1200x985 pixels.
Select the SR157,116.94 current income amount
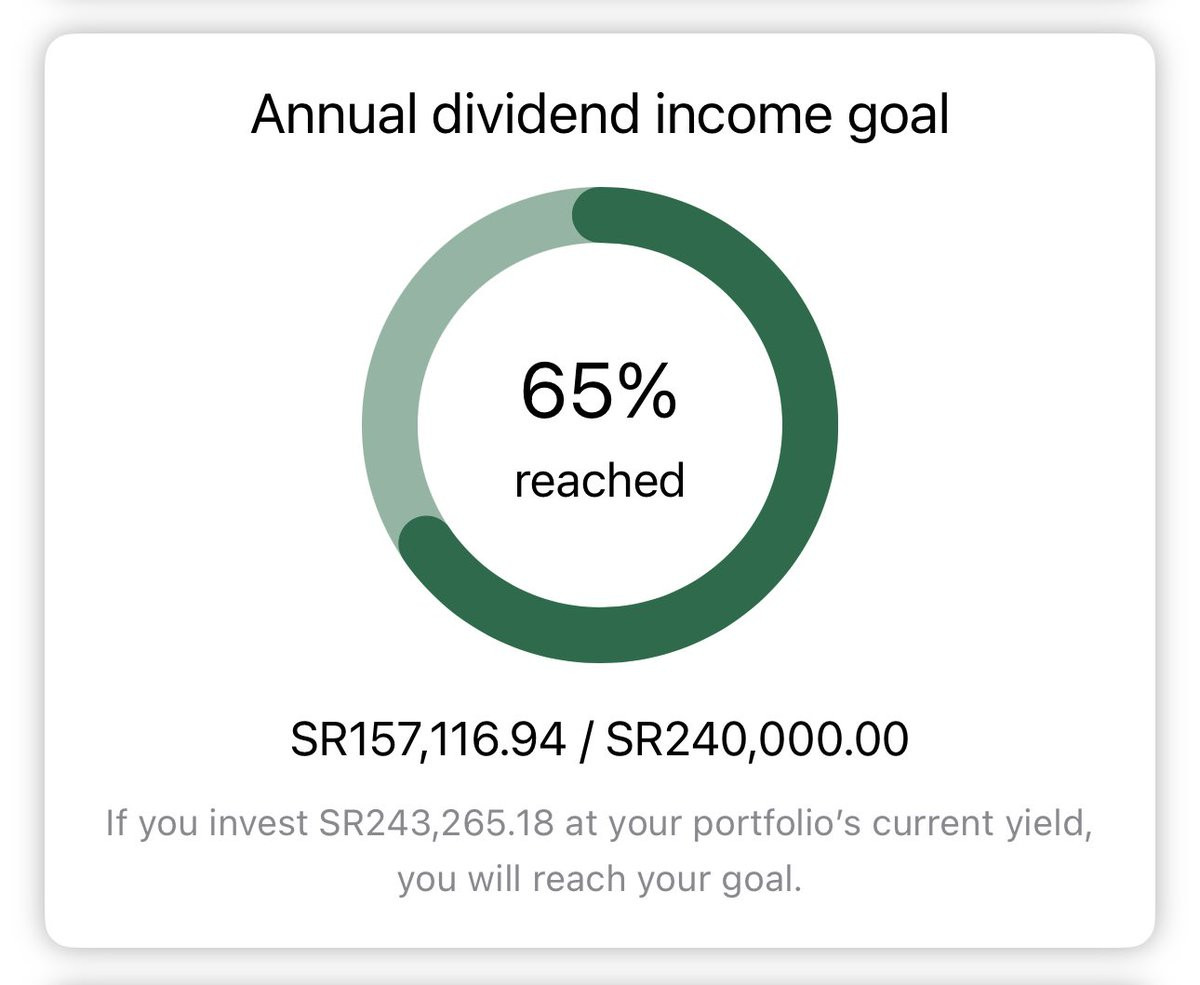[x=428, y=740]
